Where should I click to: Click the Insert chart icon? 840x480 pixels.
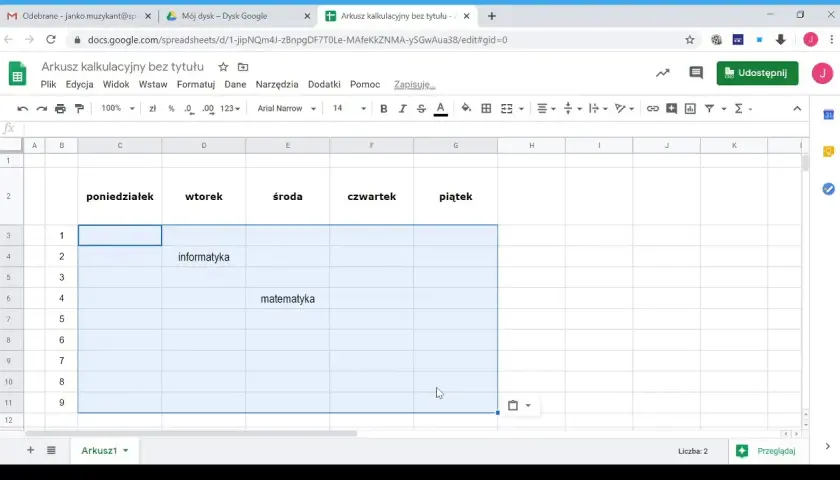[x=690, y=109]
